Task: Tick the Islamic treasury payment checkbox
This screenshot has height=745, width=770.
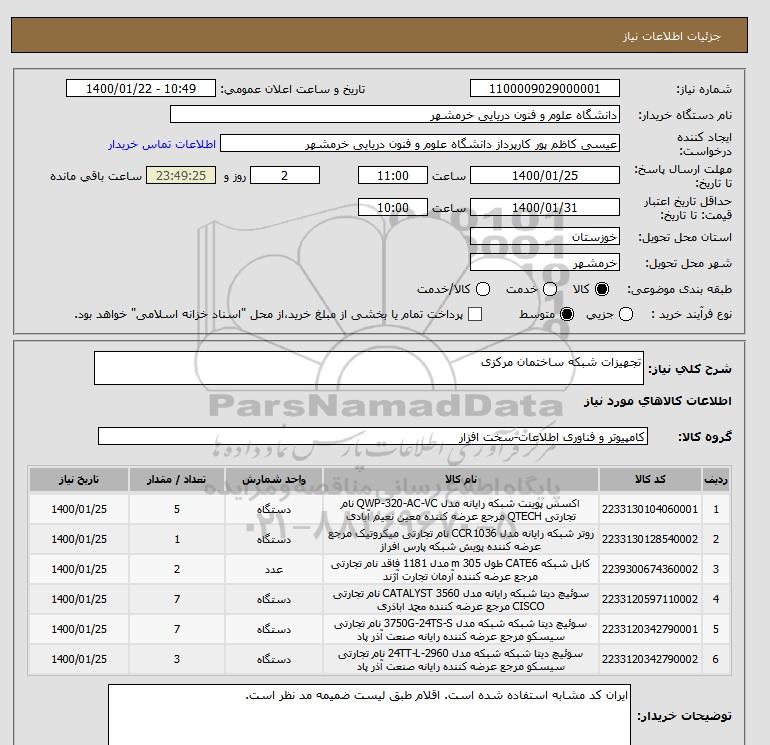Action: pyautogui.click(x=475, y=314)
